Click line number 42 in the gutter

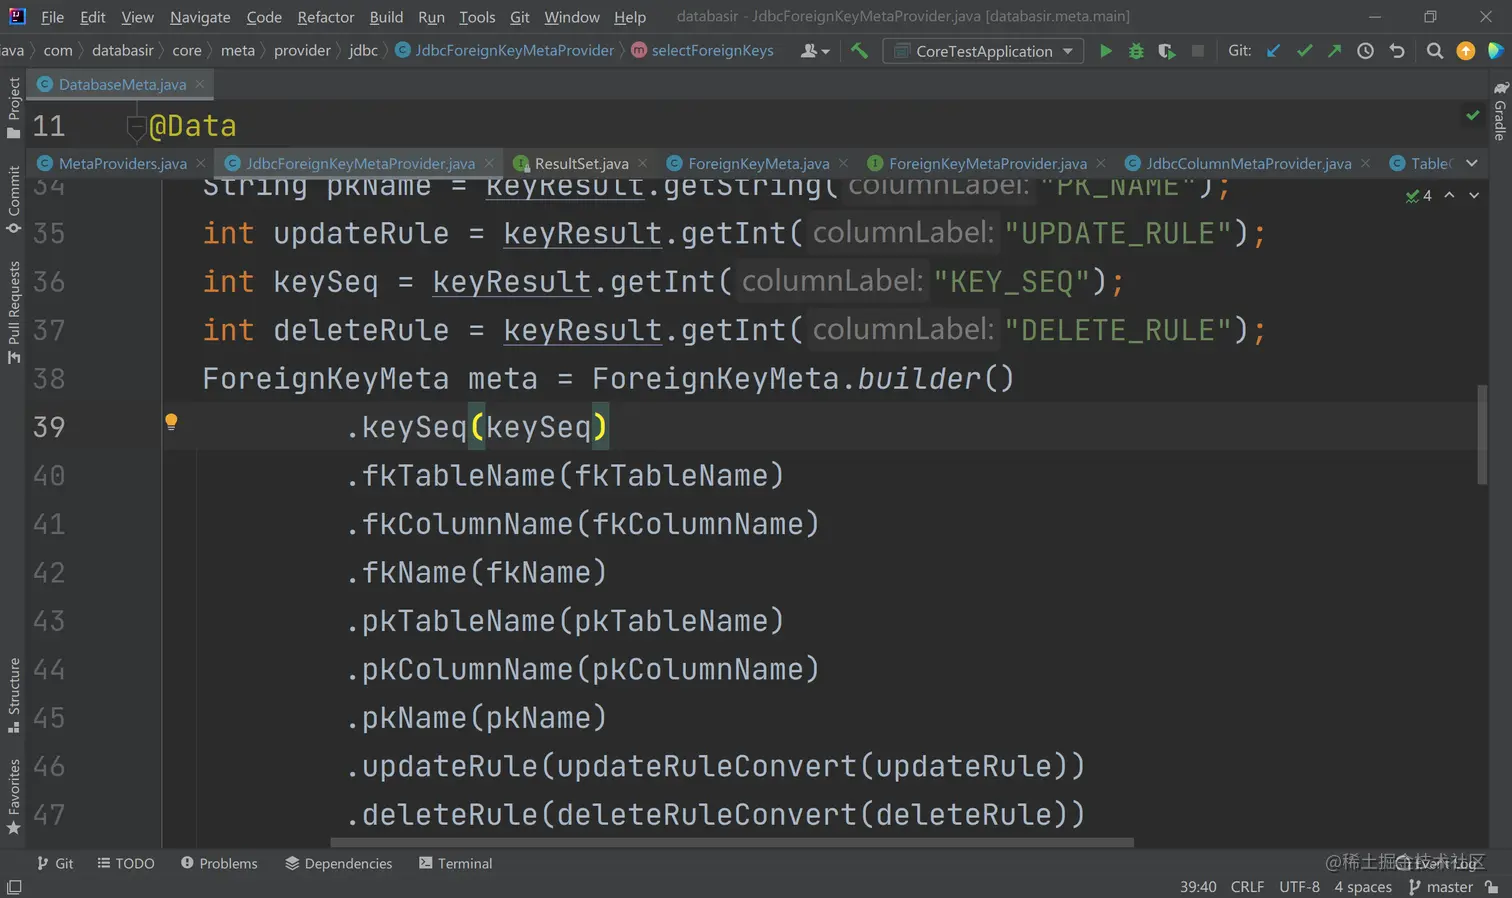click(49, 573)
